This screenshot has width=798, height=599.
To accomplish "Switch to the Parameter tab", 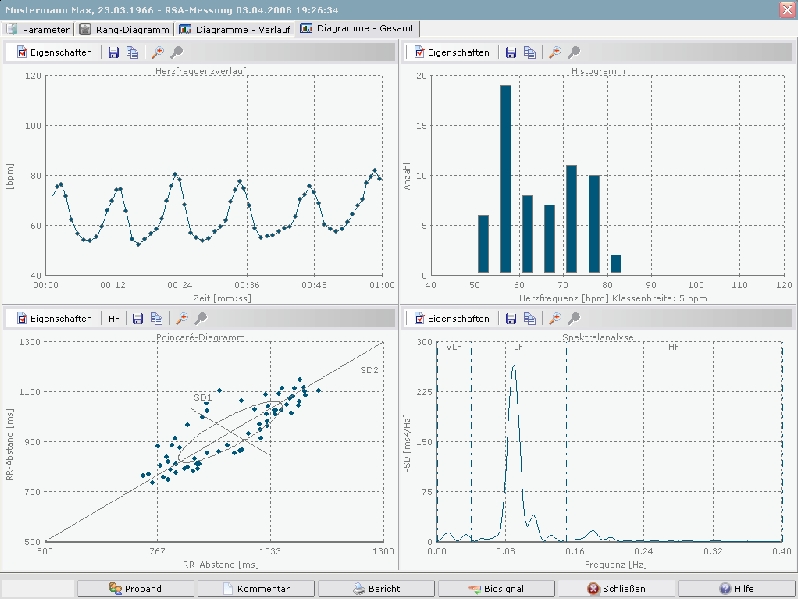I will click(x=38, y=29).
